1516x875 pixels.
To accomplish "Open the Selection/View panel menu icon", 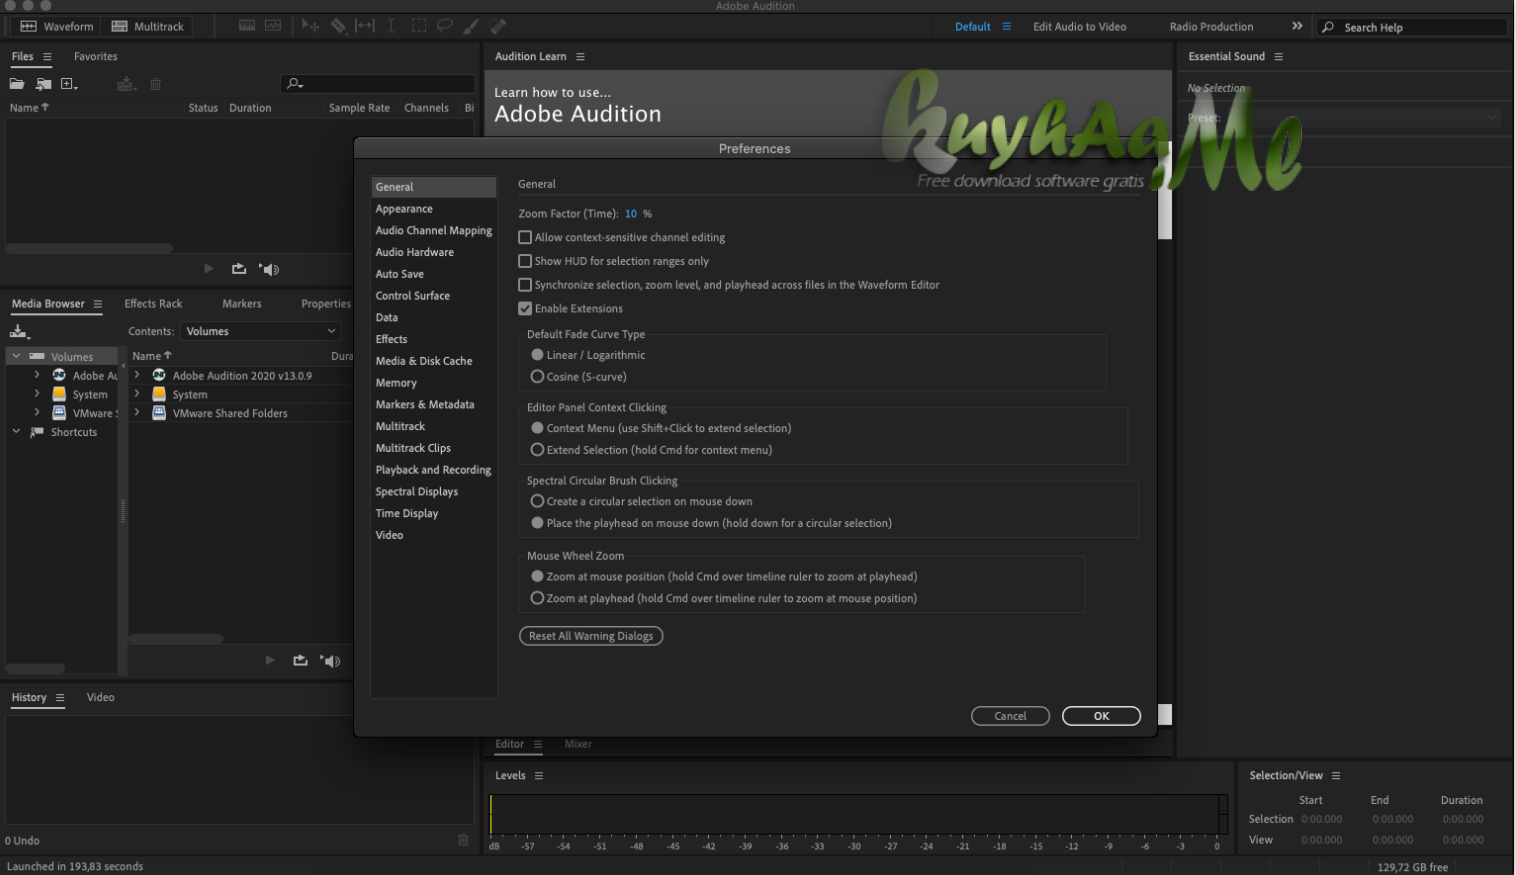I will coord(1336,776).
